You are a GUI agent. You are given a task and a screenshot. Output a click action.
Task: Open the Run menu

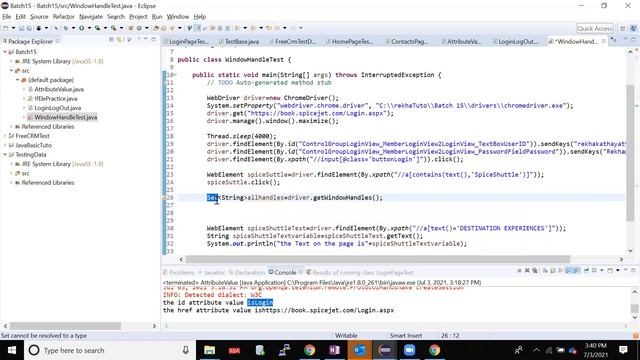157,17
